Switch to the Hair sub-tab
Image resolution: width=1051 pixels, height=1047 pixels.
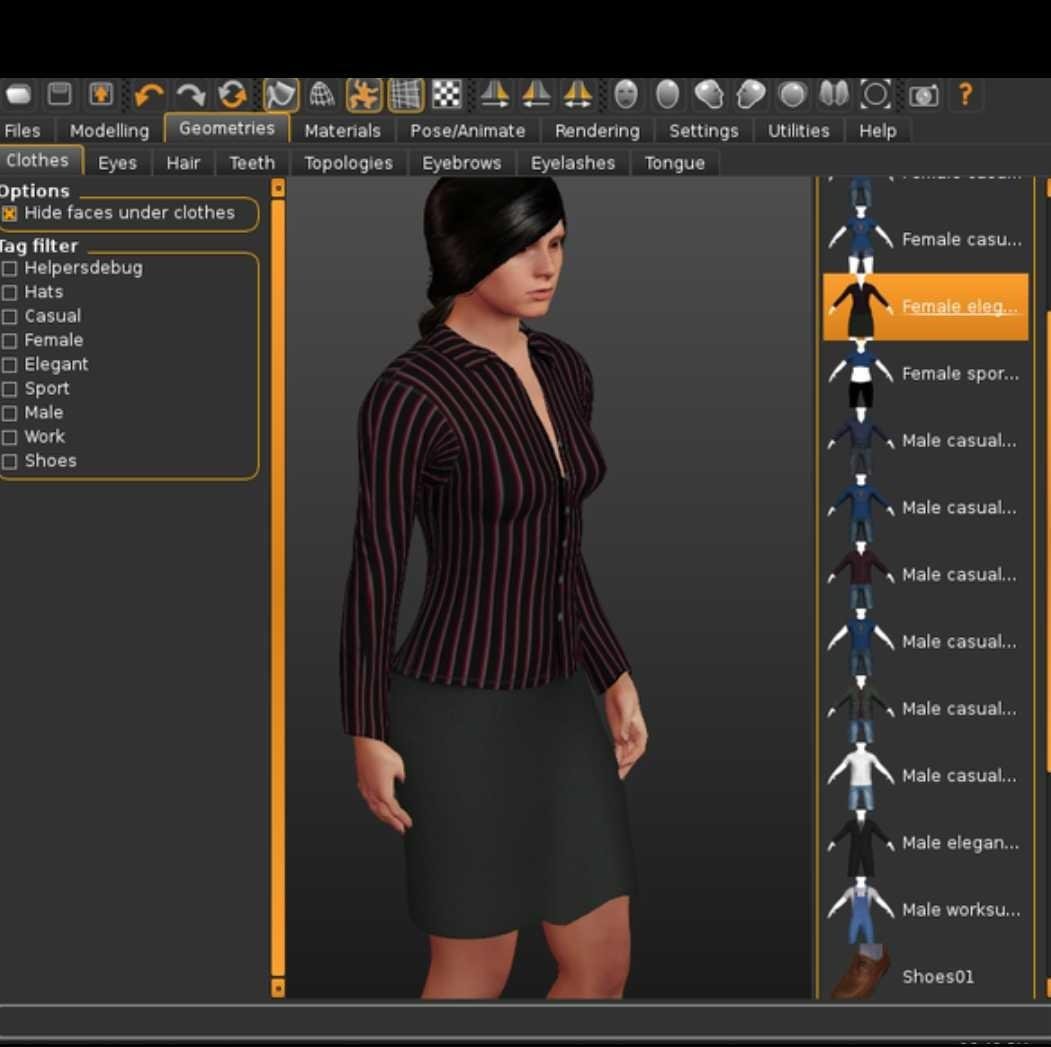pyautogui.click(x=183, y=163)
